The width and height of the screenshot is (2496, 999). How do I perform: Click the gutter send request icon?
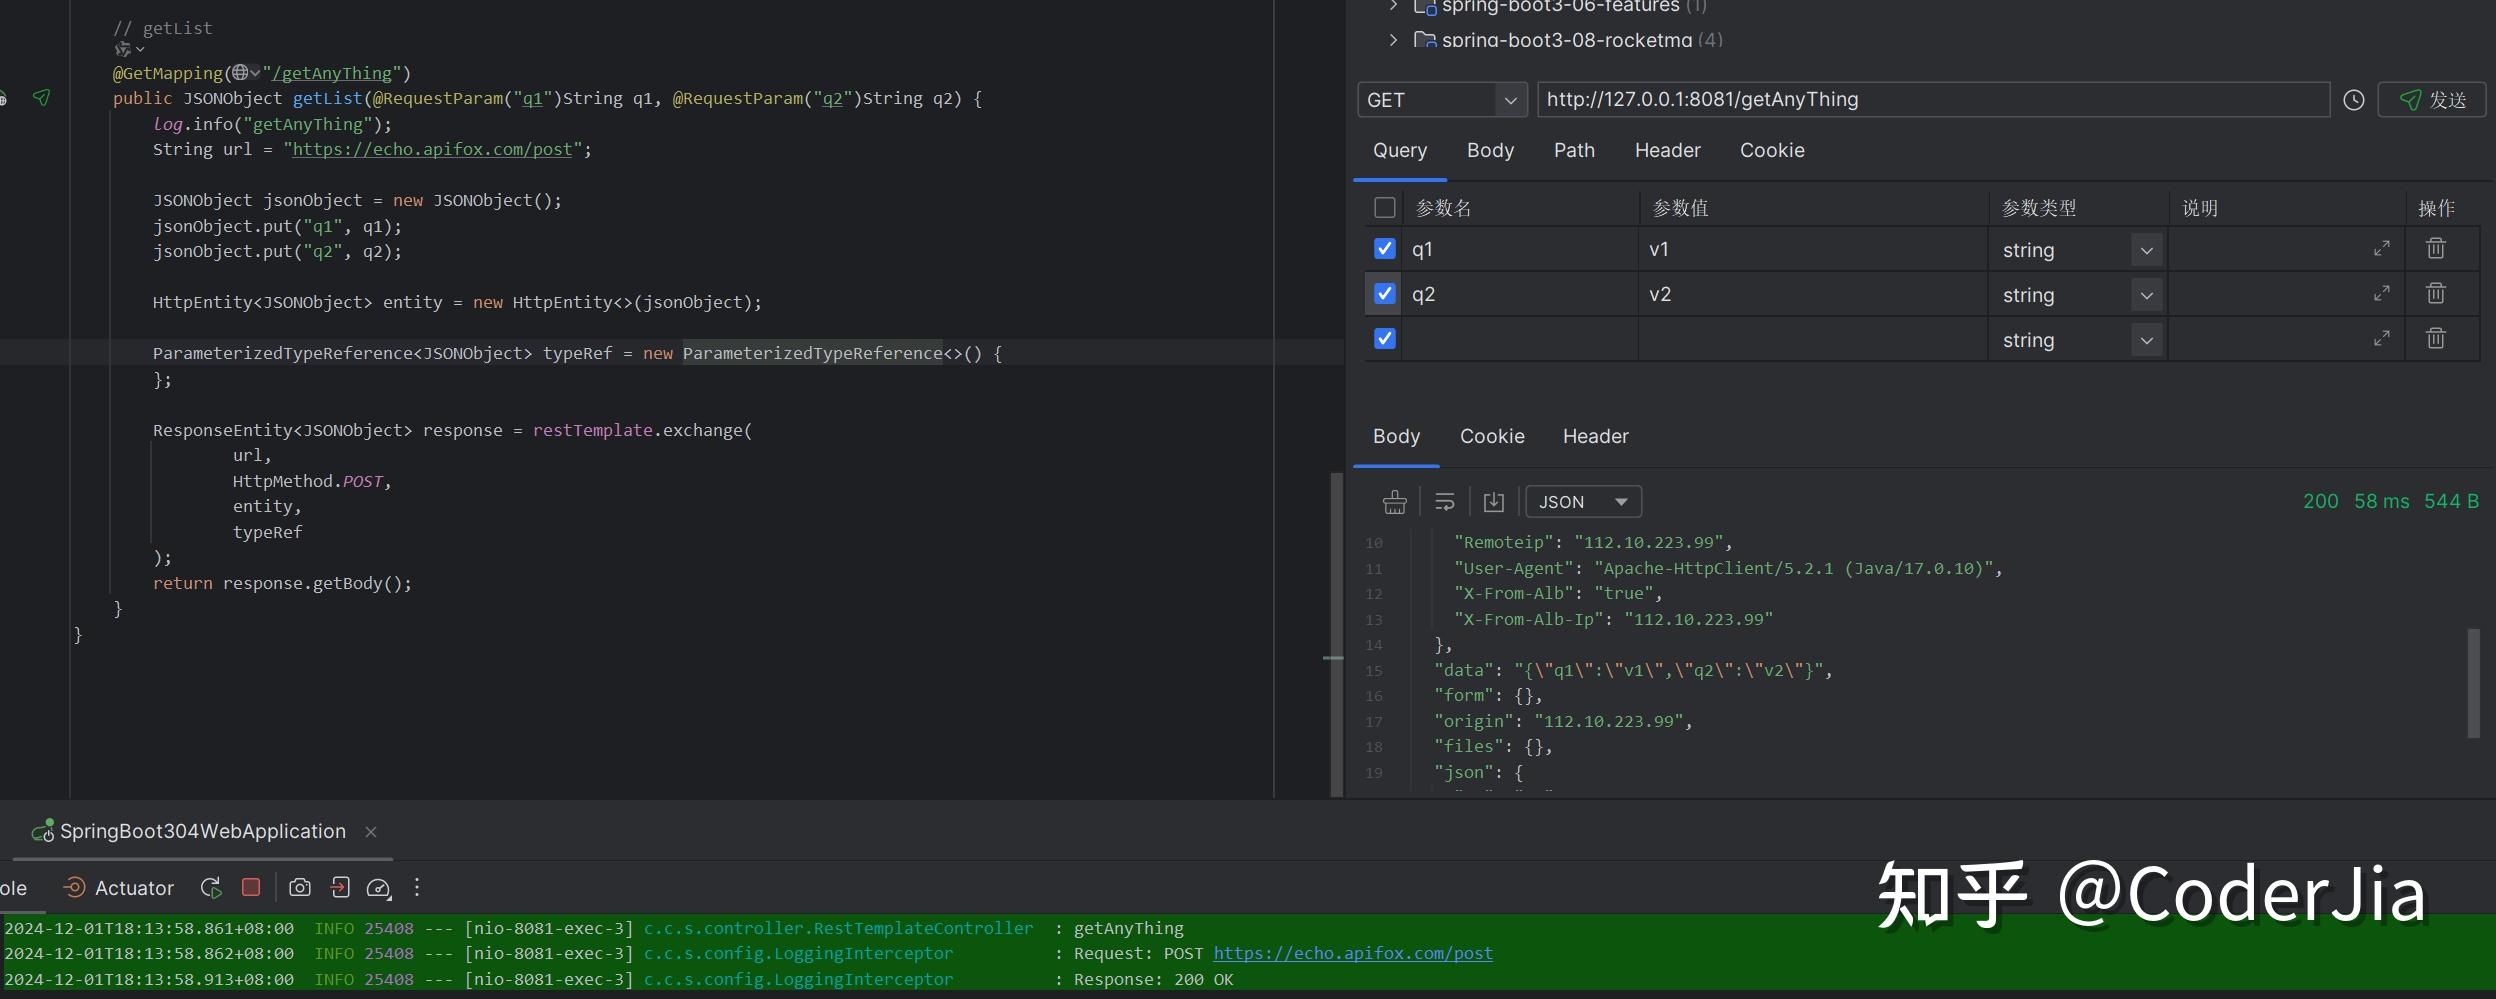(42, 98)
